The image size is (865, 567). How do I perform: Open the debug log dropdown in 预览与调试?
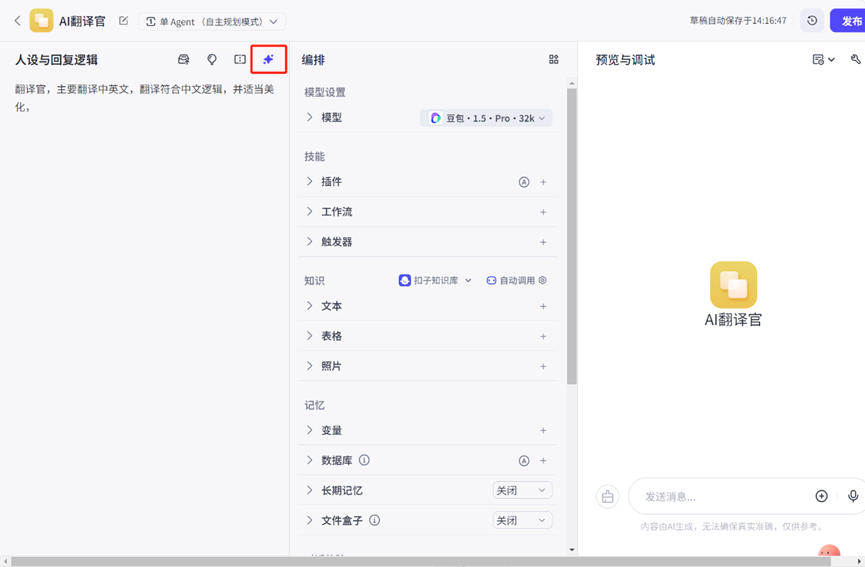pyautogui.click(x=824, y=60)
